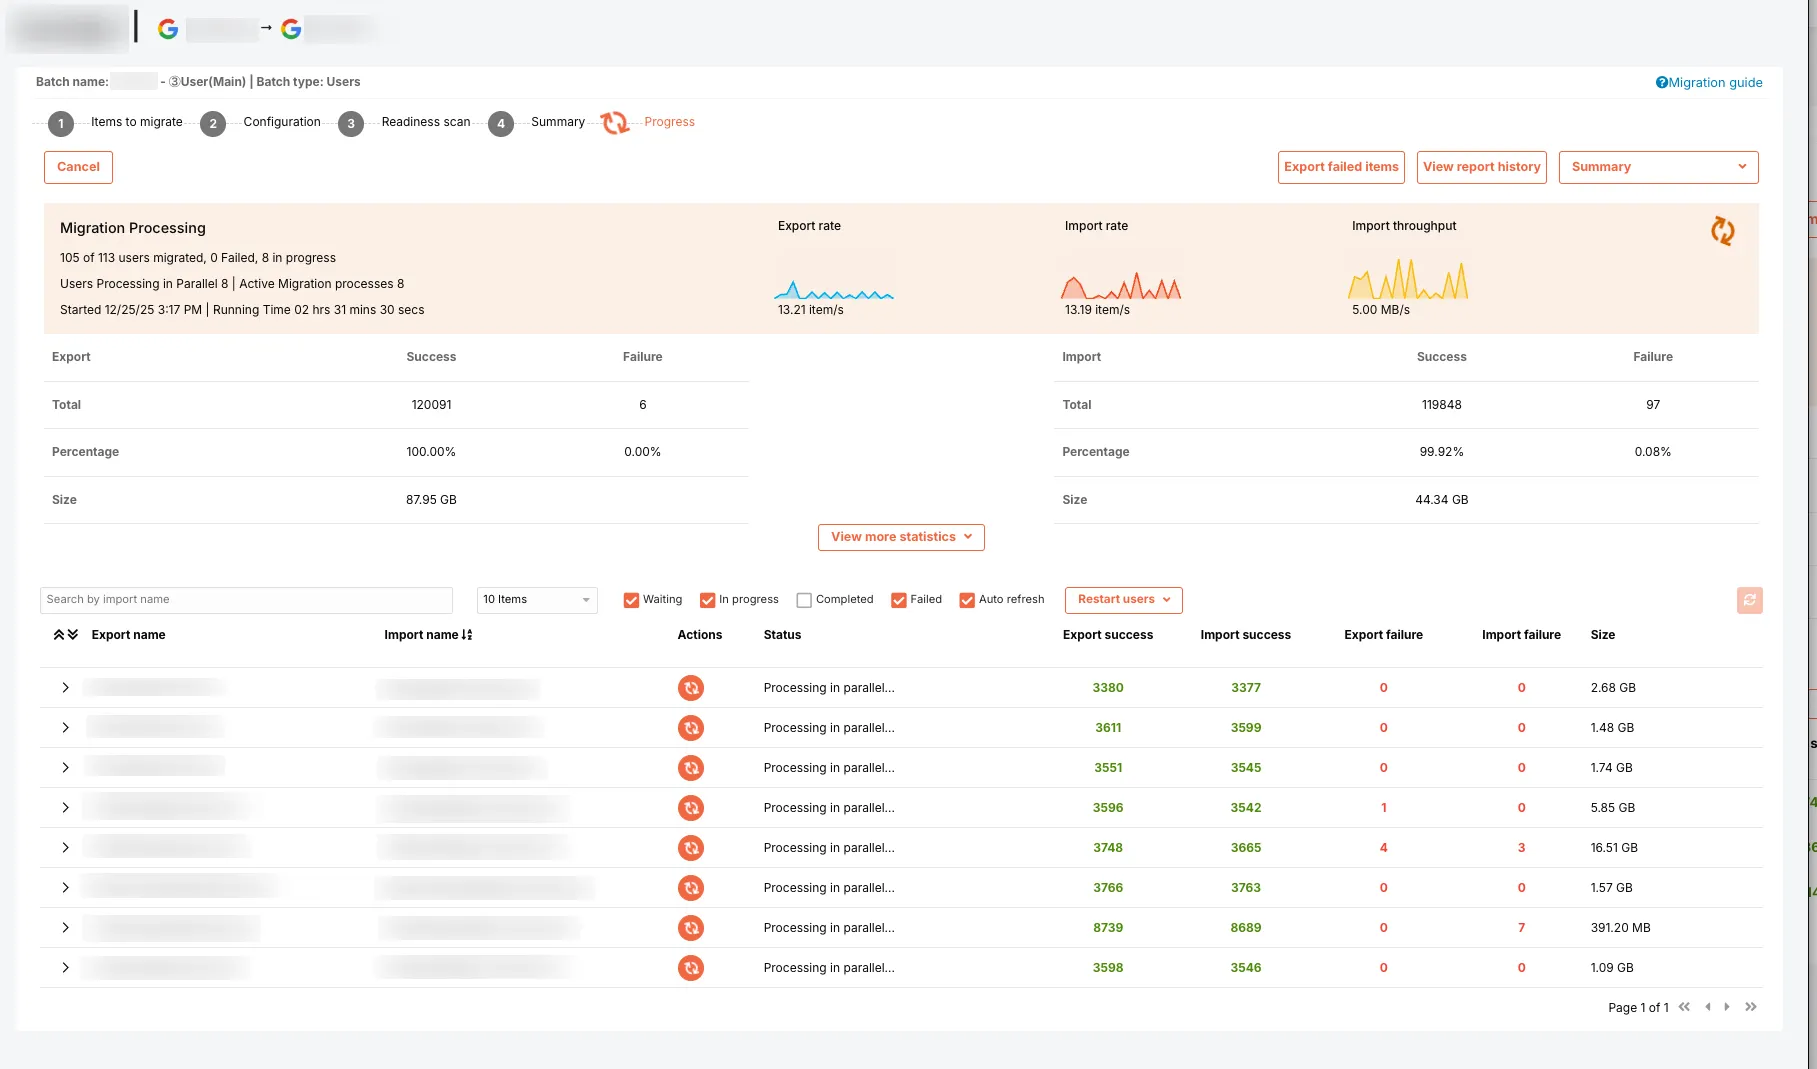Click action icon for the 2.68 GB row
The image size is (1817, 1069).
690,688
